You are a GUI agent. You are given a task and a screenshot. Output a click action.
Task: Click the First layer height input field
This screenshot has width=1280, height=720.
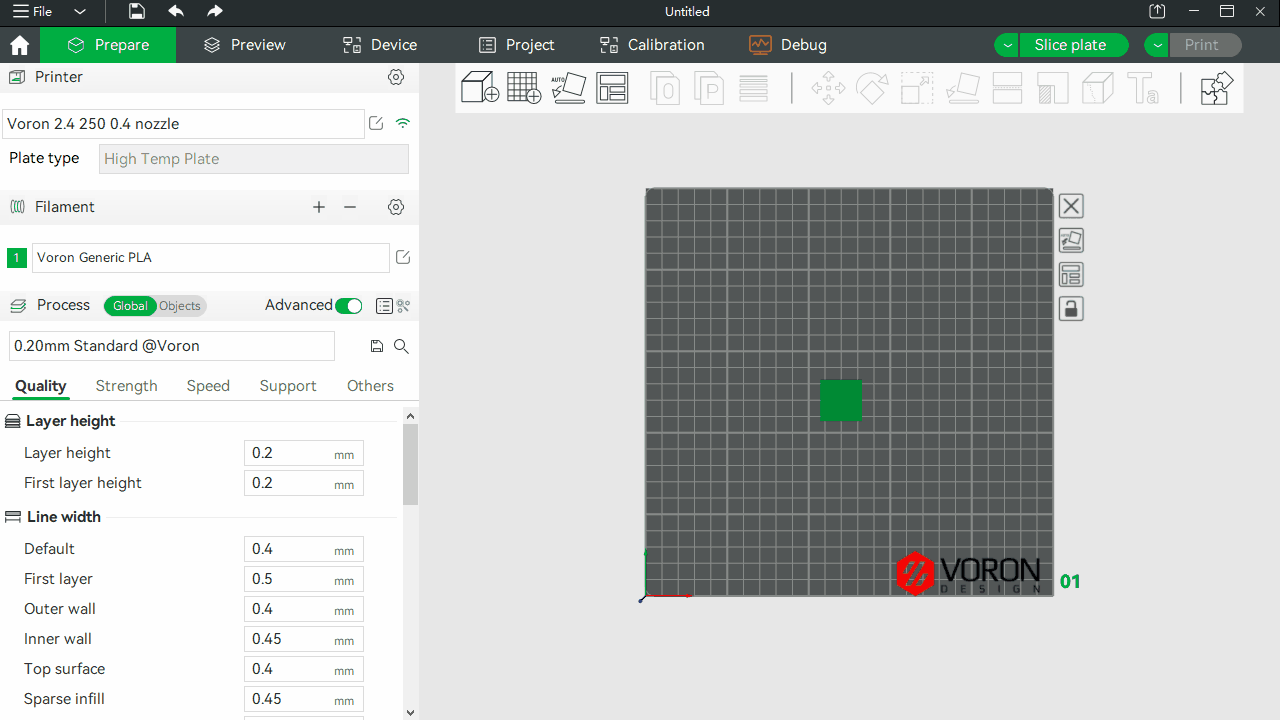point(290,483)
